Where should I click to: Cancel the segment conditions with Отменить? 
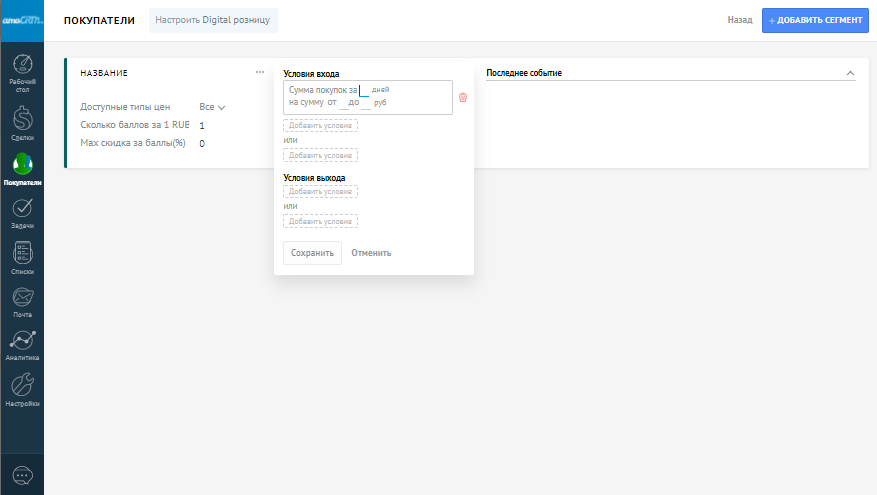coord(371,253)
